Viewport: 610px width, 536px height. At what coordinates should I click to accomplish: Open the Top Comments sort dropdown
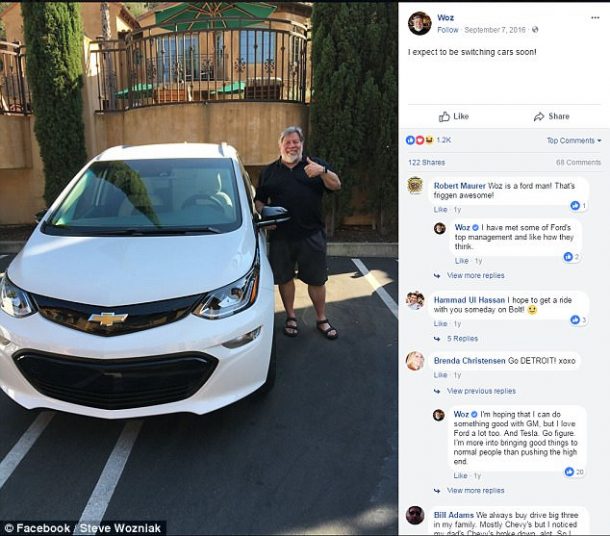pyautogui.click(x=574, y=140)
